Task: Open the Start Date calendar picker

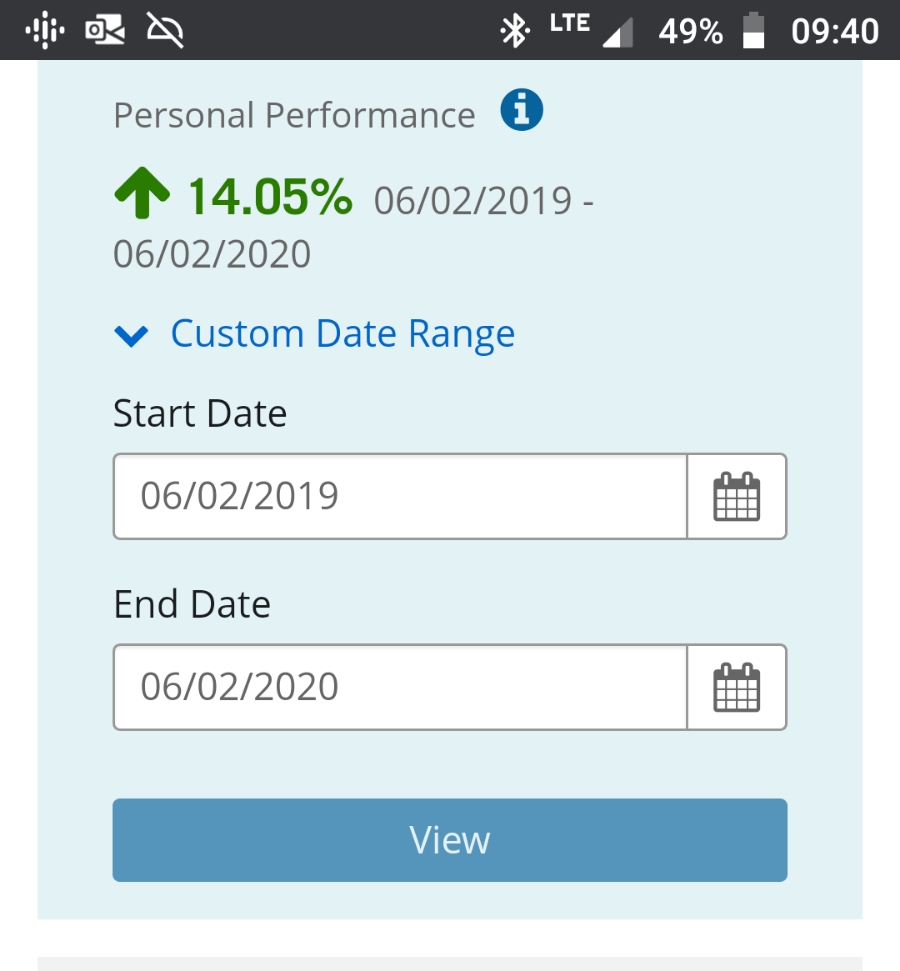Action: pos(737,497)
